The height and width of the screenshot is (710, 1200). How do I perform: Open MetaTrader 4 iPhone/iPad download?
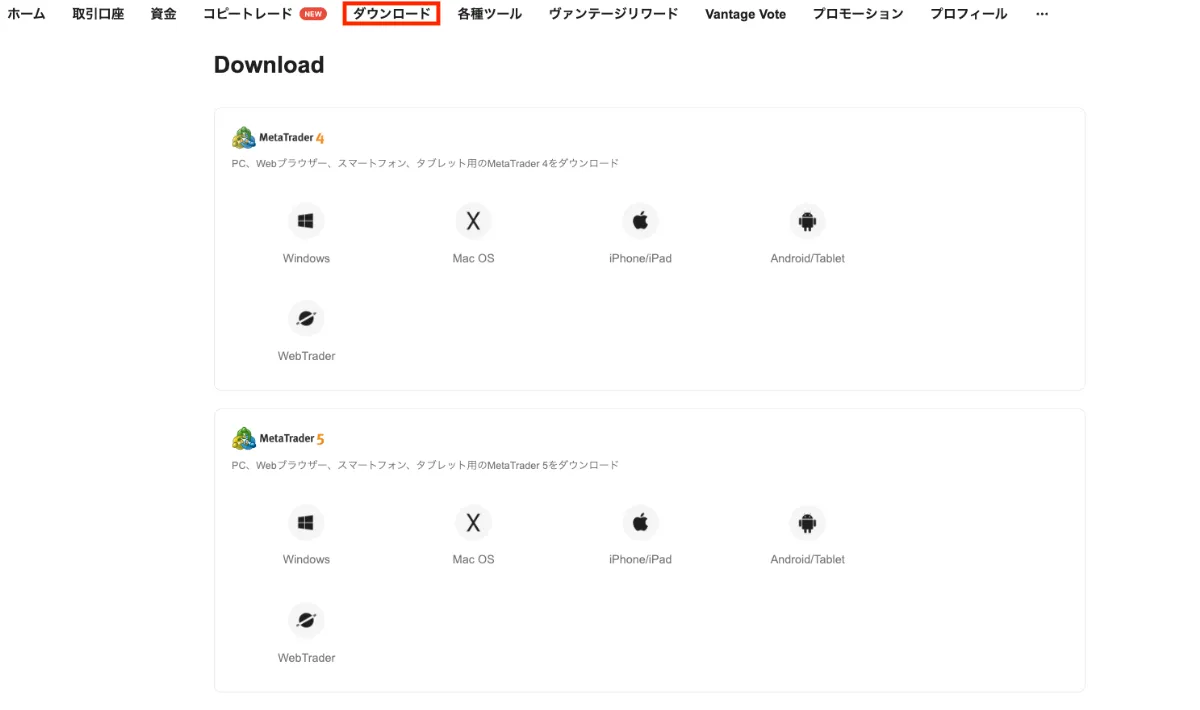pyautogui.click(x=640, y=220)
